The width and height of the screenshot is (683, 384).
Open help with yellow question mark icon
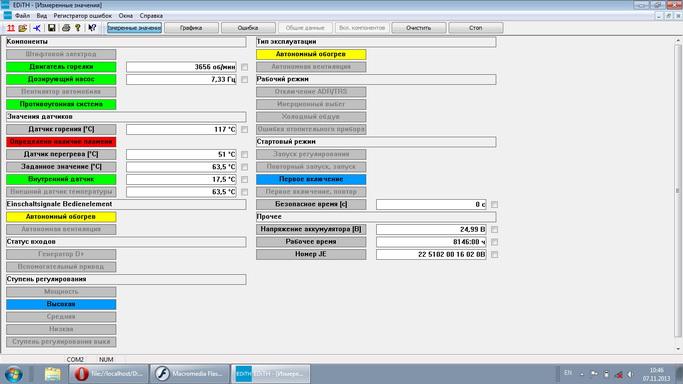tap(78, 28)
